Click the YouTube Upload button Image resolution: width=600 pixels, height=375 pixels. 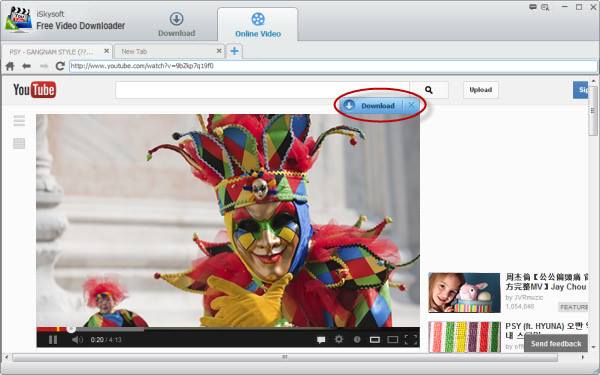point(481,90)
